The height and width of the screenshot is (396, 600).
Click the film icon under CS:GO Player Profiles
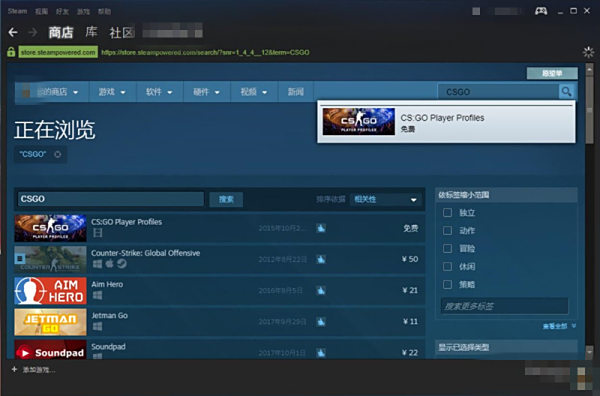(x=98, y=233)
